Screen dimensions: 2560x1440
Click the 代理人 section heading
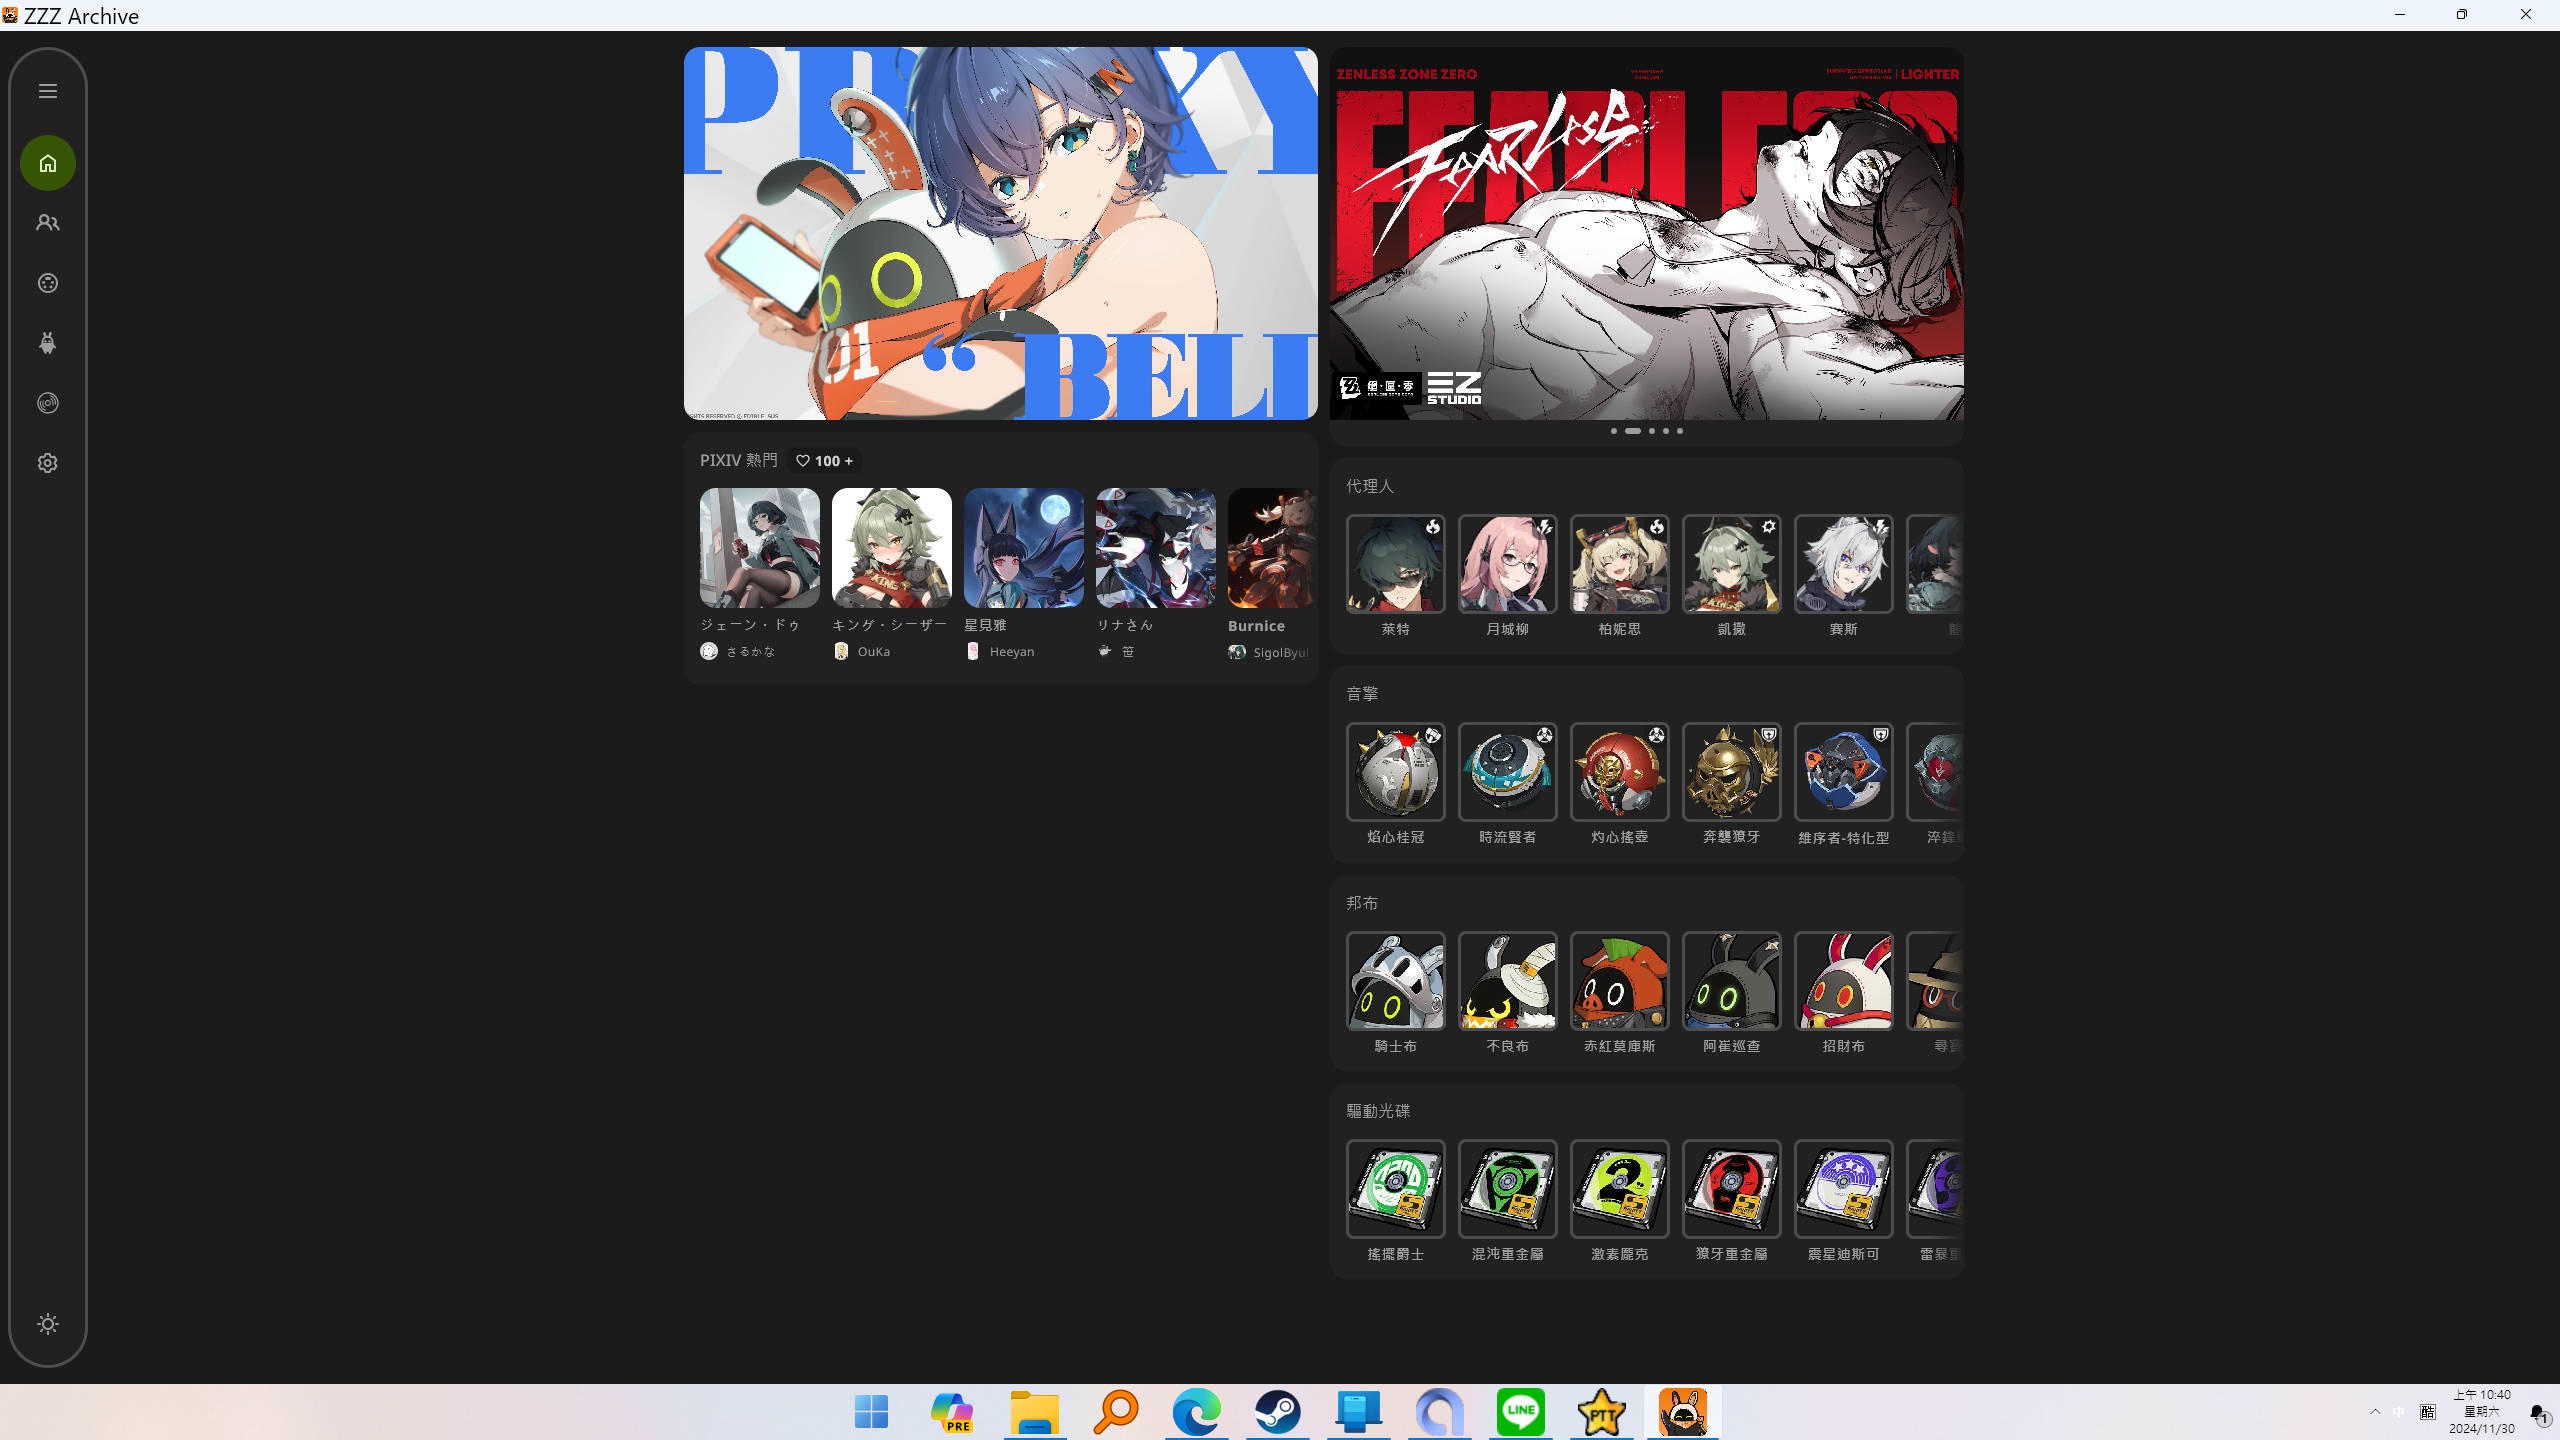click(x=1369, y=486)
